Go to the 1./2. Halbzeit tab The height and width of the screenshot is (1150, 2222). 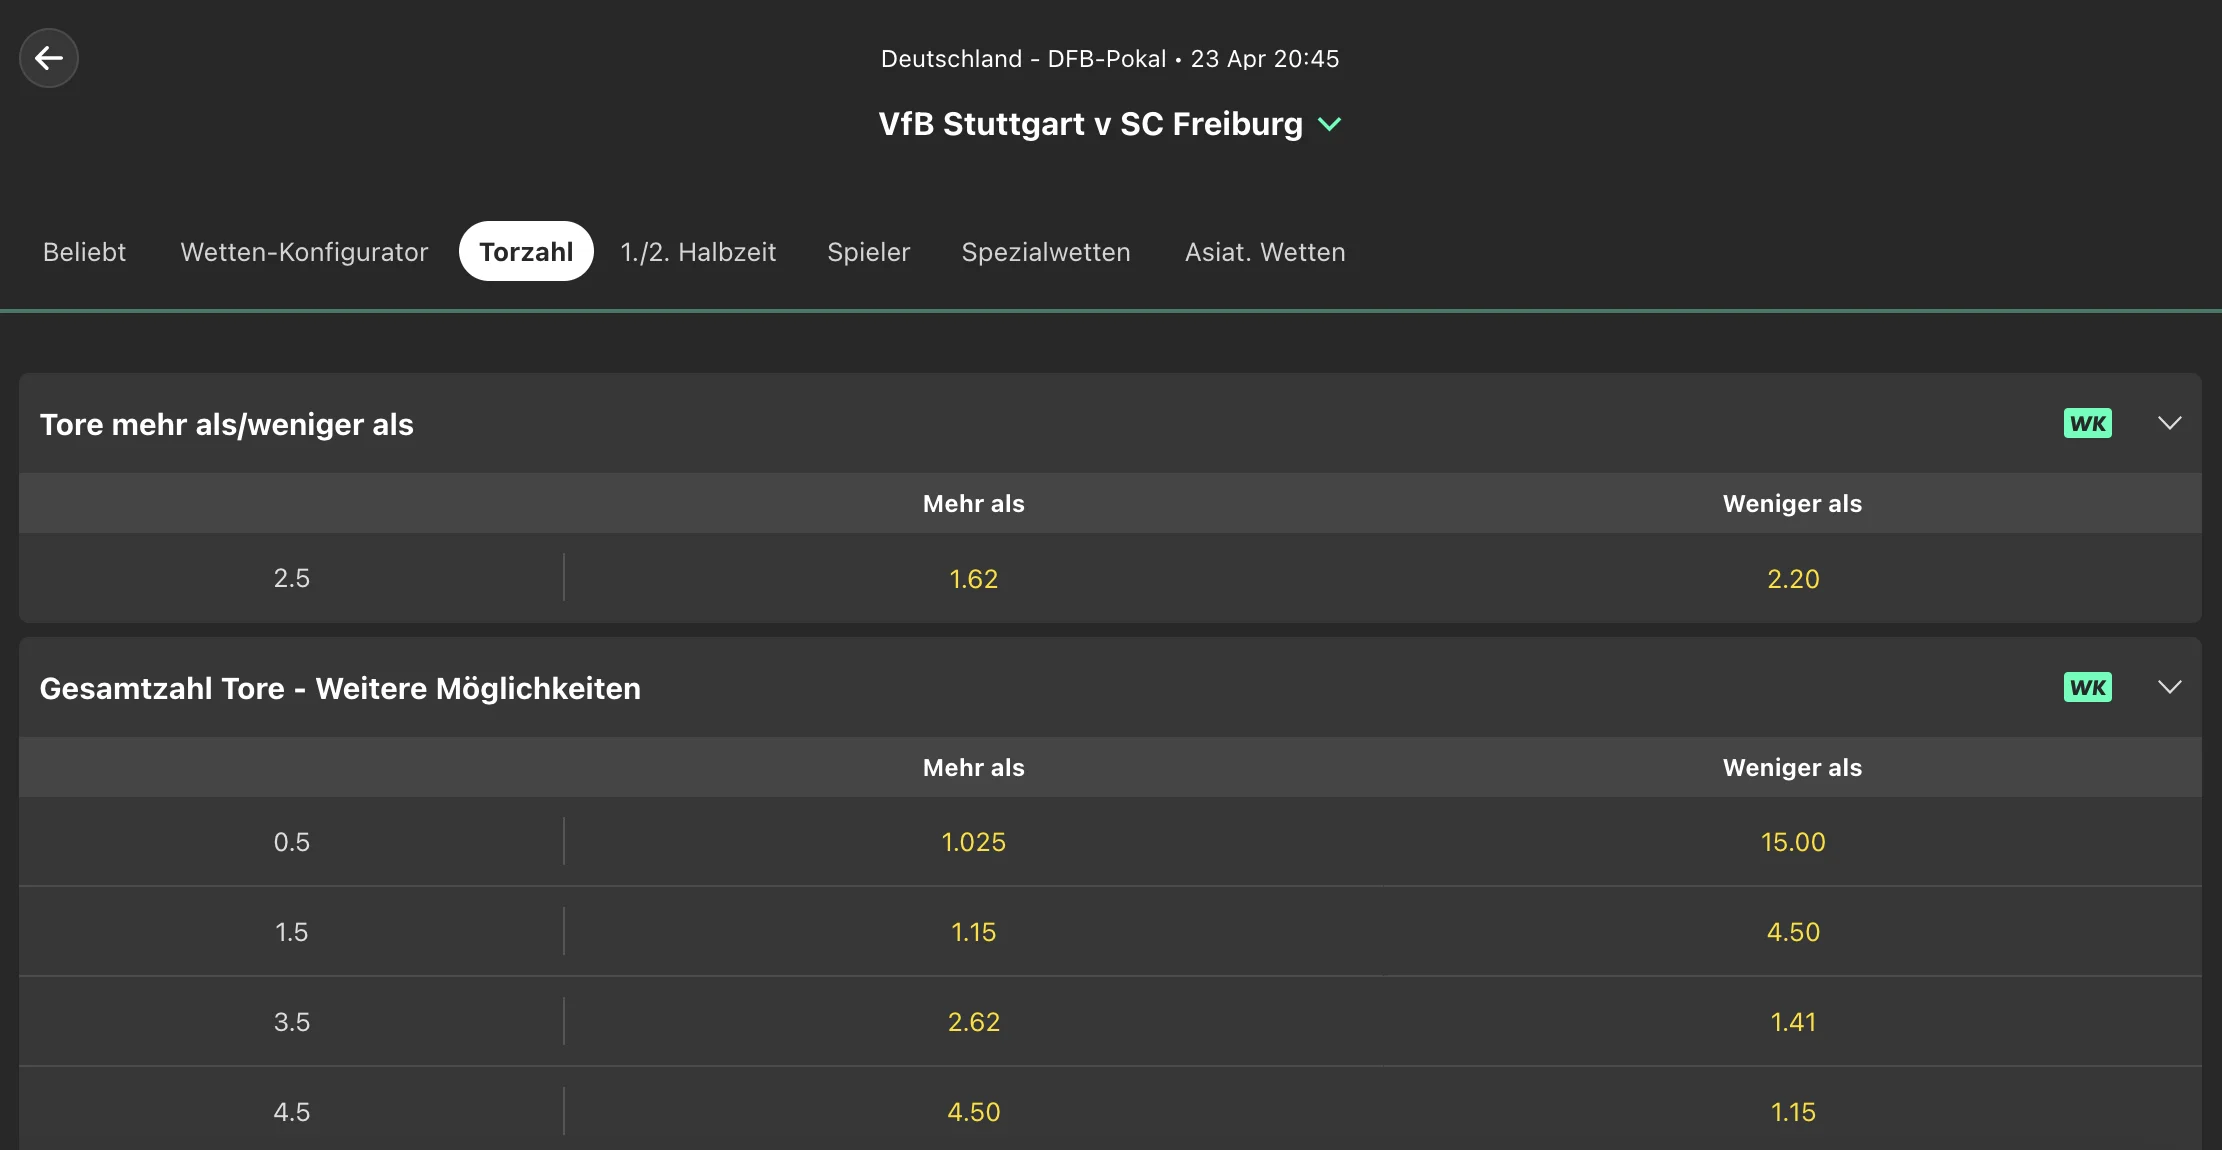pos(698,252)
